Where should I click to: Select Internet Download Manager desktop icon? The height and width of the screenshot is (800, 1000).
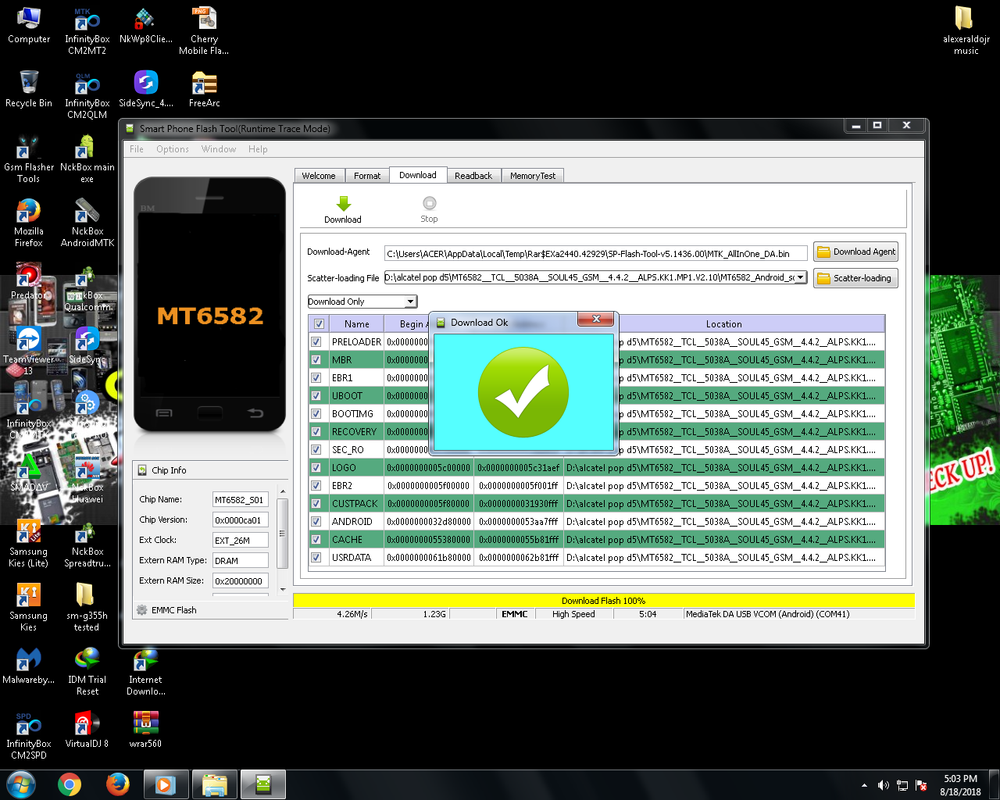(145, 672)
